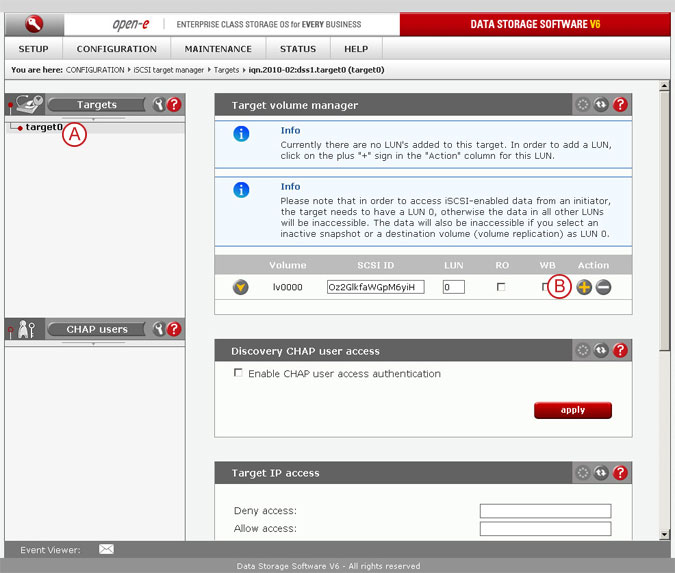675x573 pixels.
Task: Click the CHAP users key icon
Action: [x=26, y=329]
